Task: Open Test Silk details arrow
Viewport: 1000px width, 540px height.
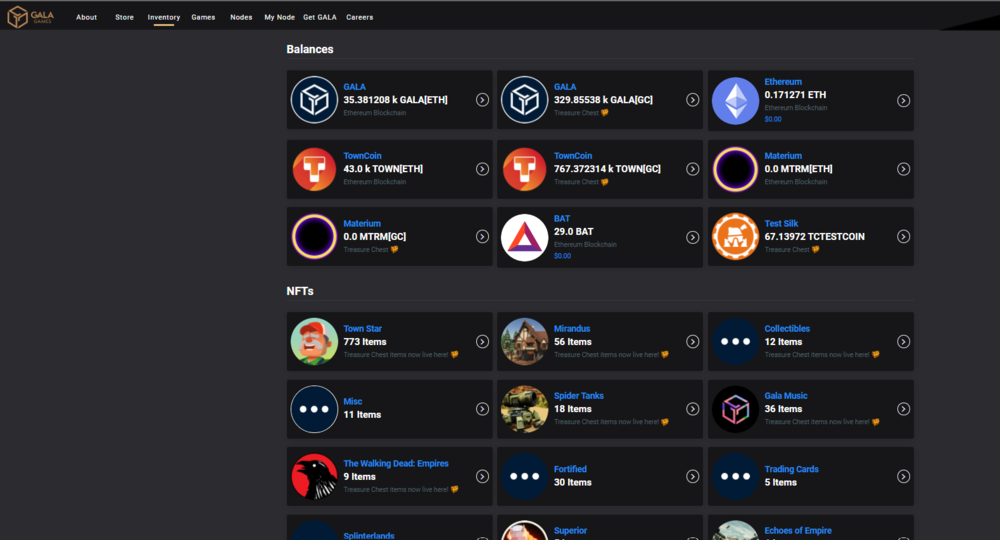Action: point(904,237)
